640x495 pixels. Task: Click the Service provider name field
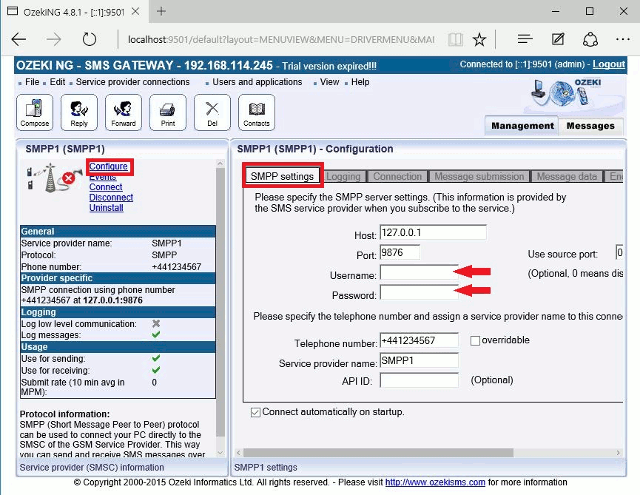pyautogui.click(x=419, y=360)
